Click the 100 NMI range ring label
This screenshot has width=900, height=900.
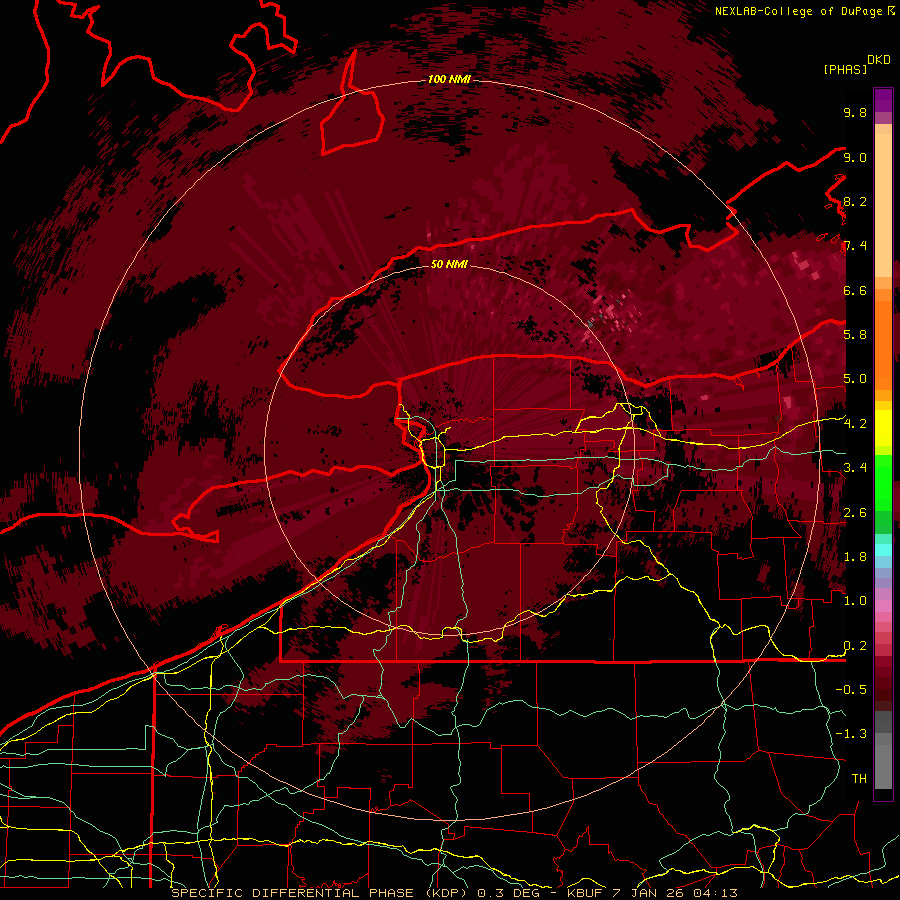(449, 79)
